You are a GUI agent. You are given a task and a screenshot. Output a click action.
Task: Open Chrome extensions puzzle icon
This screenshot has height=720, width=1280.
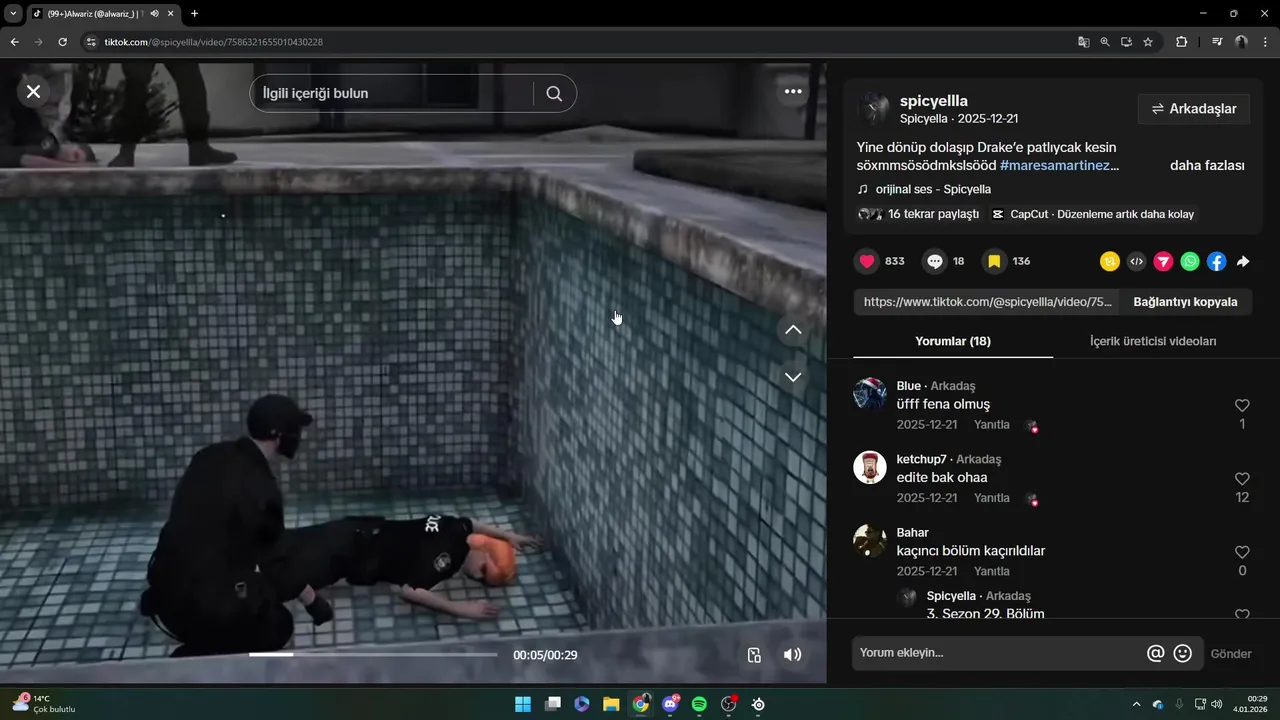coord(1181,42)
